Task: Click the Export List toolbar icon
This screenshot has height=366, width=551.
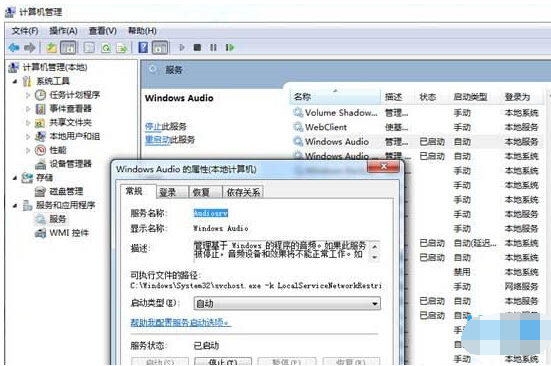Action: click(x=122, y=47)
